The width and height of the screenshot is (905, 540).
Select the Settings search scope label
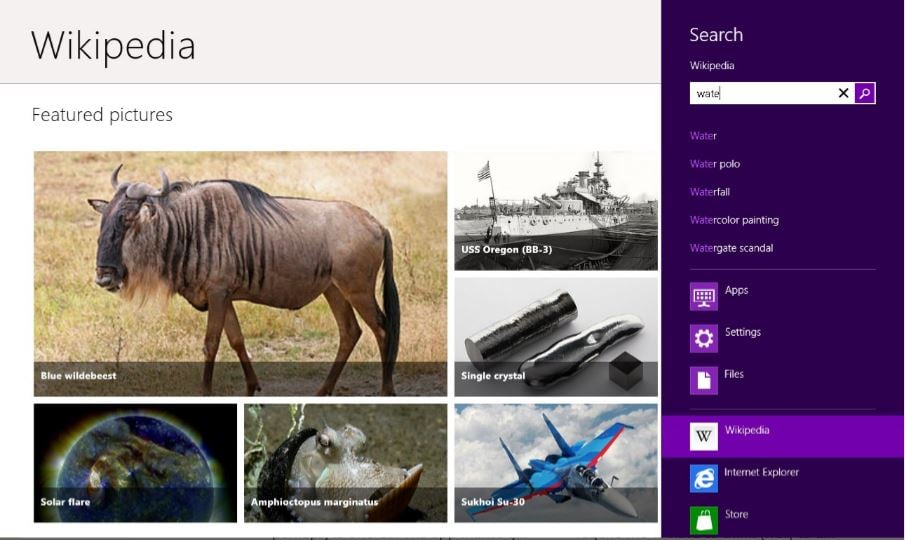click(743, 332)
